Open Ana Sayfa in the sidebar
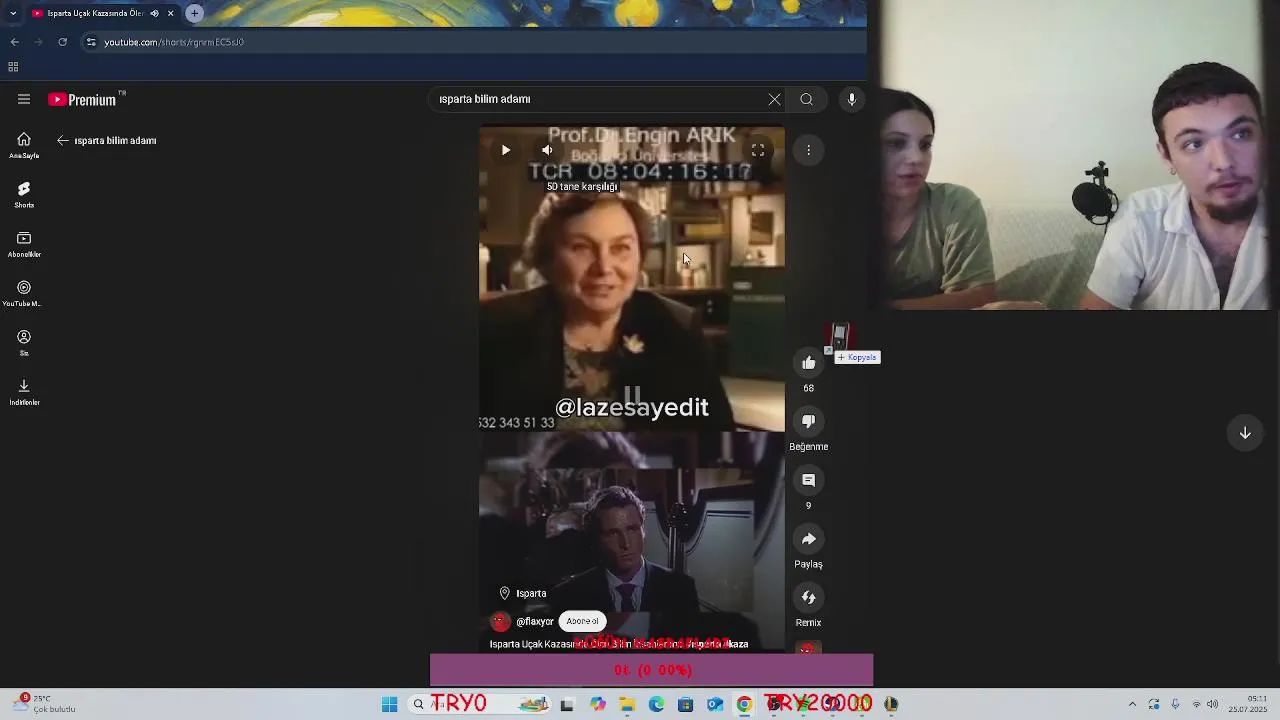Viewport: 1280px width, 720px height. (x=24, y=145)
